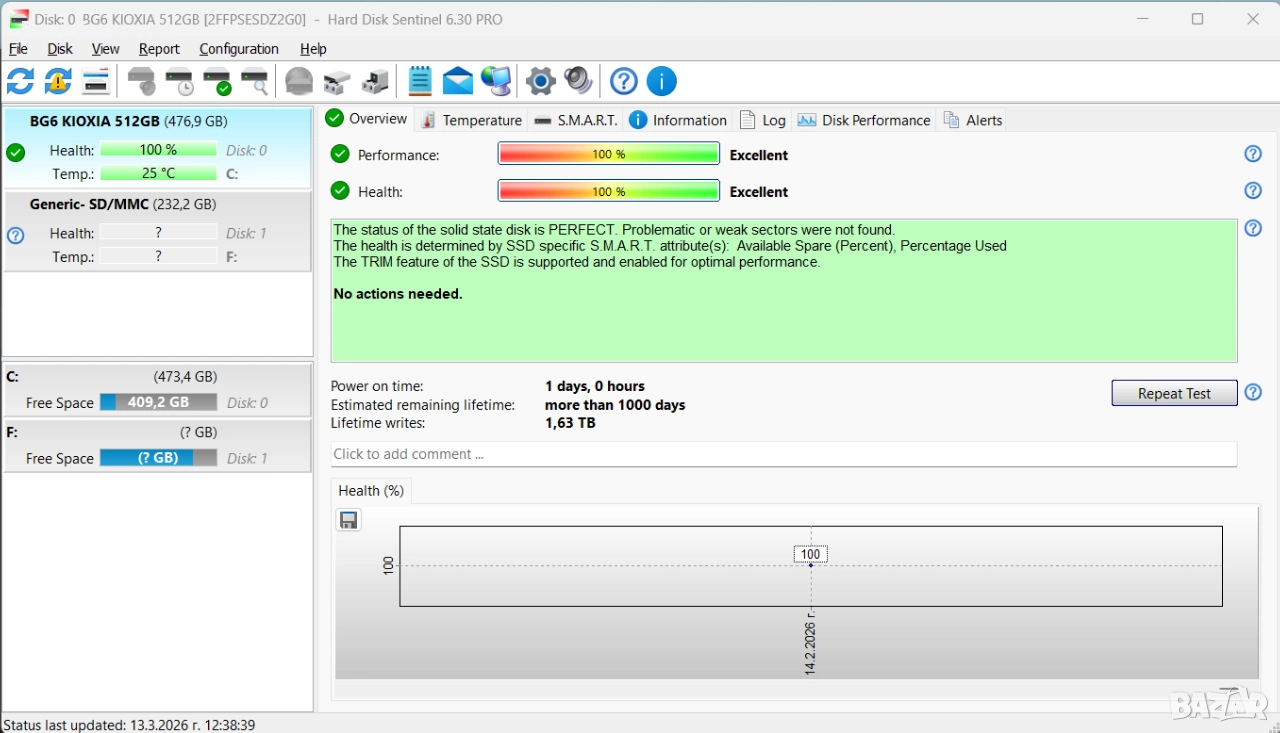1280x733 pixels.
Task: Open the Disk menu
Action: click(x=60, y=49)
